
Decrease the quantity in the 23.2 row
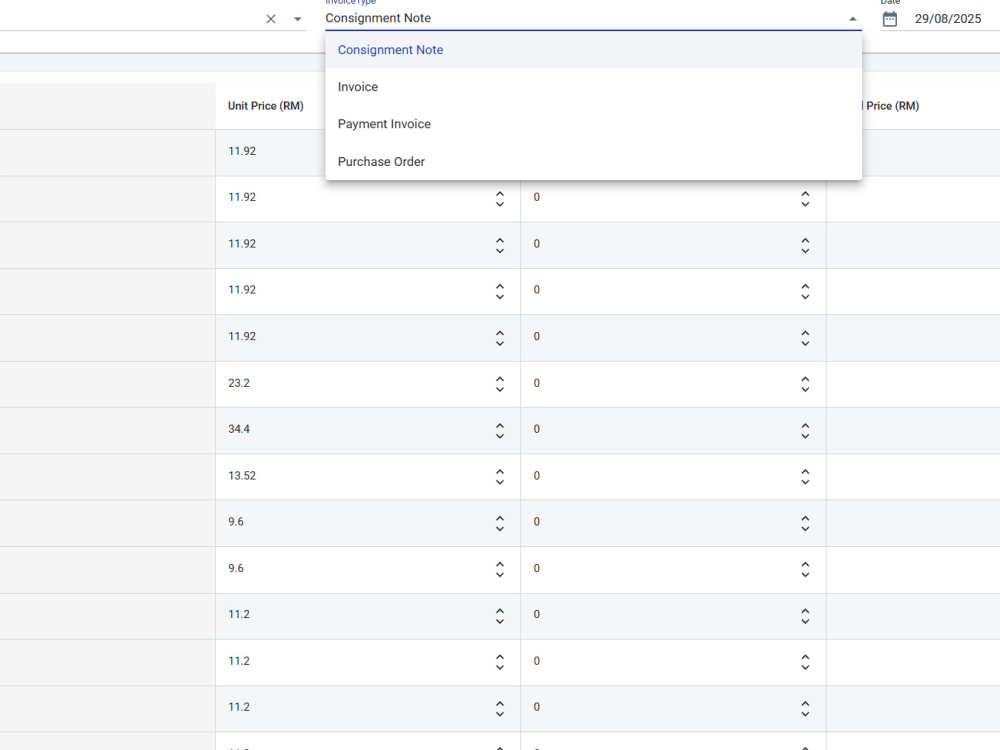point(805,388)
